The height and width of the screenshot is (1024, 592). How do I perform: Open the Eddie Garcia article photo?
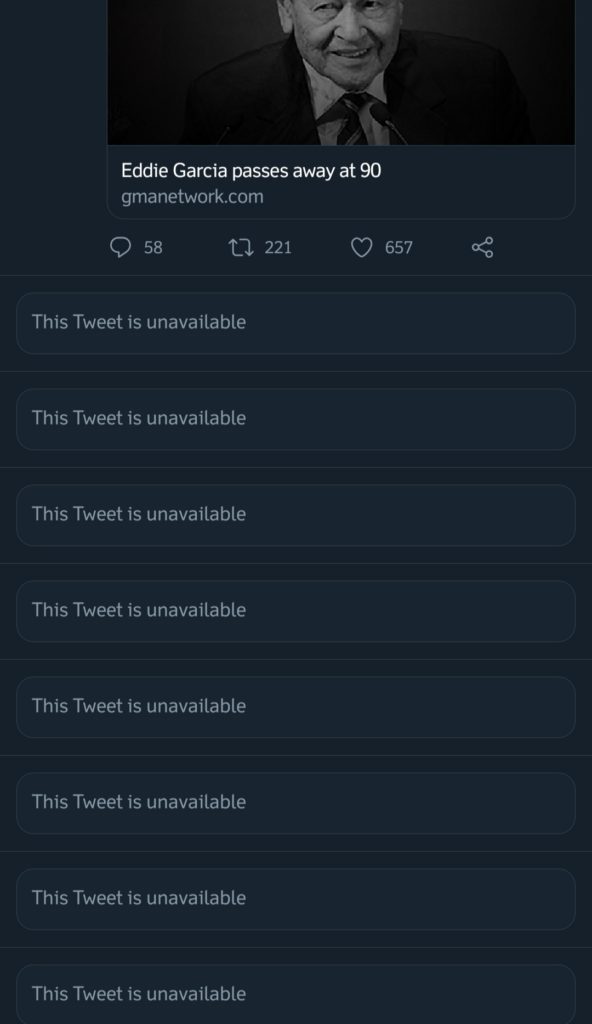click(341, 72)
